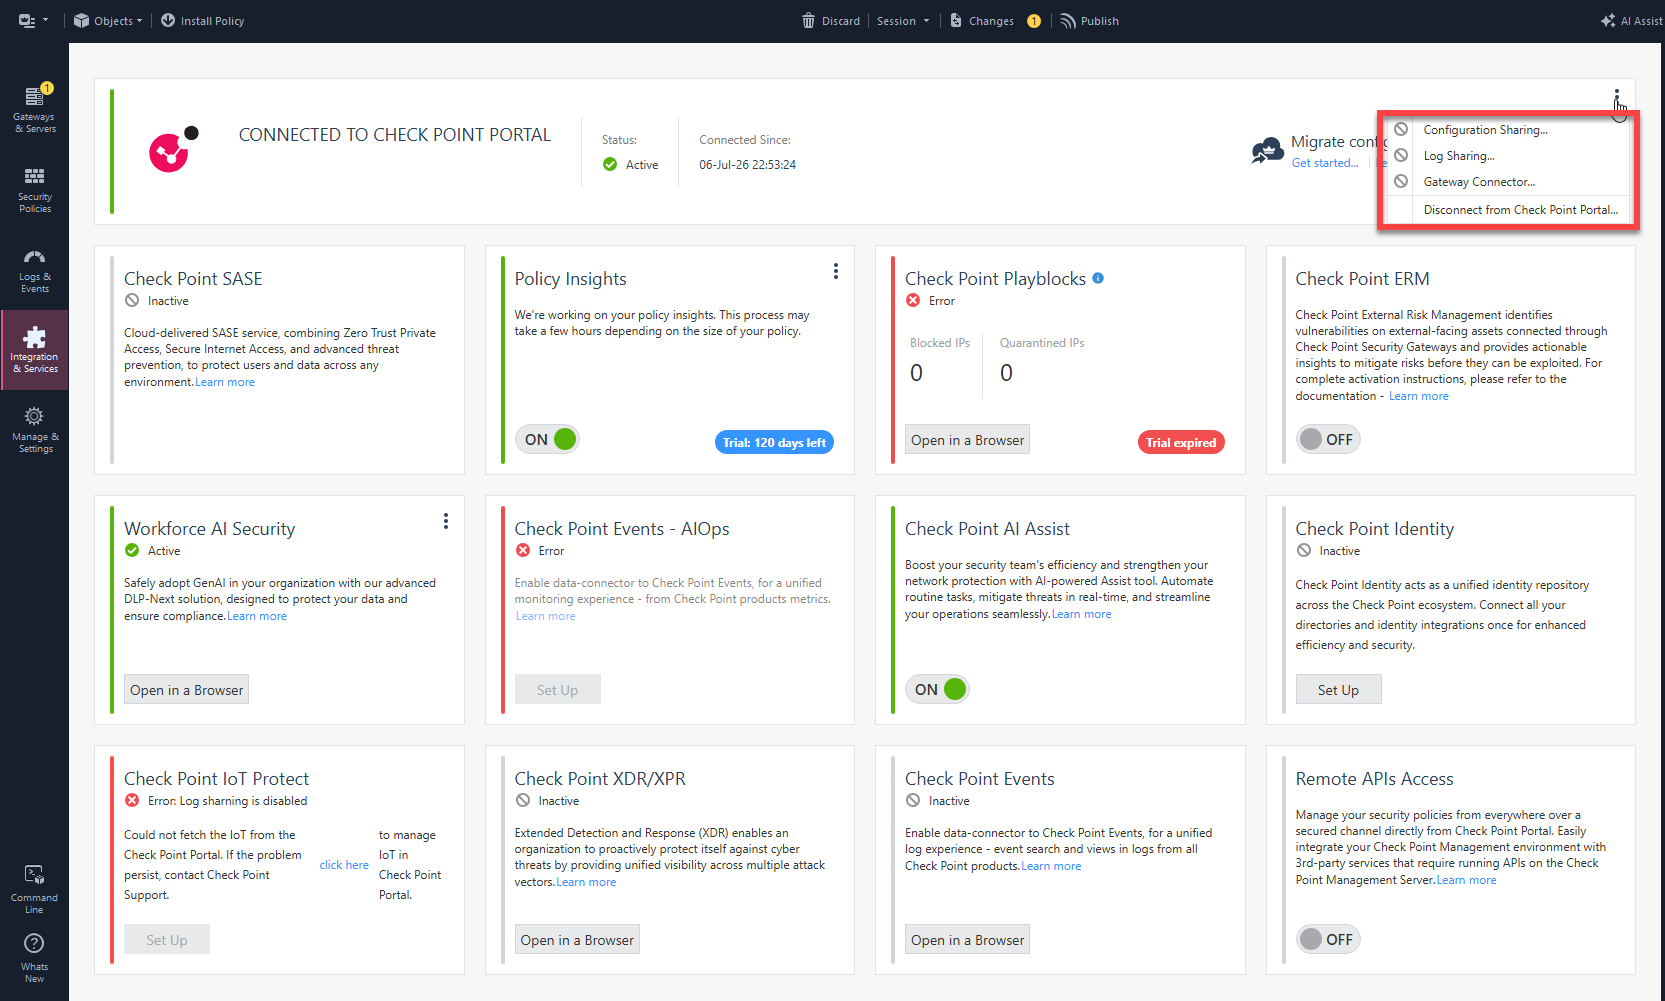Viewport: 1665px width, 1001px height.
Task: Click Set Up for Check Point Identity
Action: tap(1338, 690)
